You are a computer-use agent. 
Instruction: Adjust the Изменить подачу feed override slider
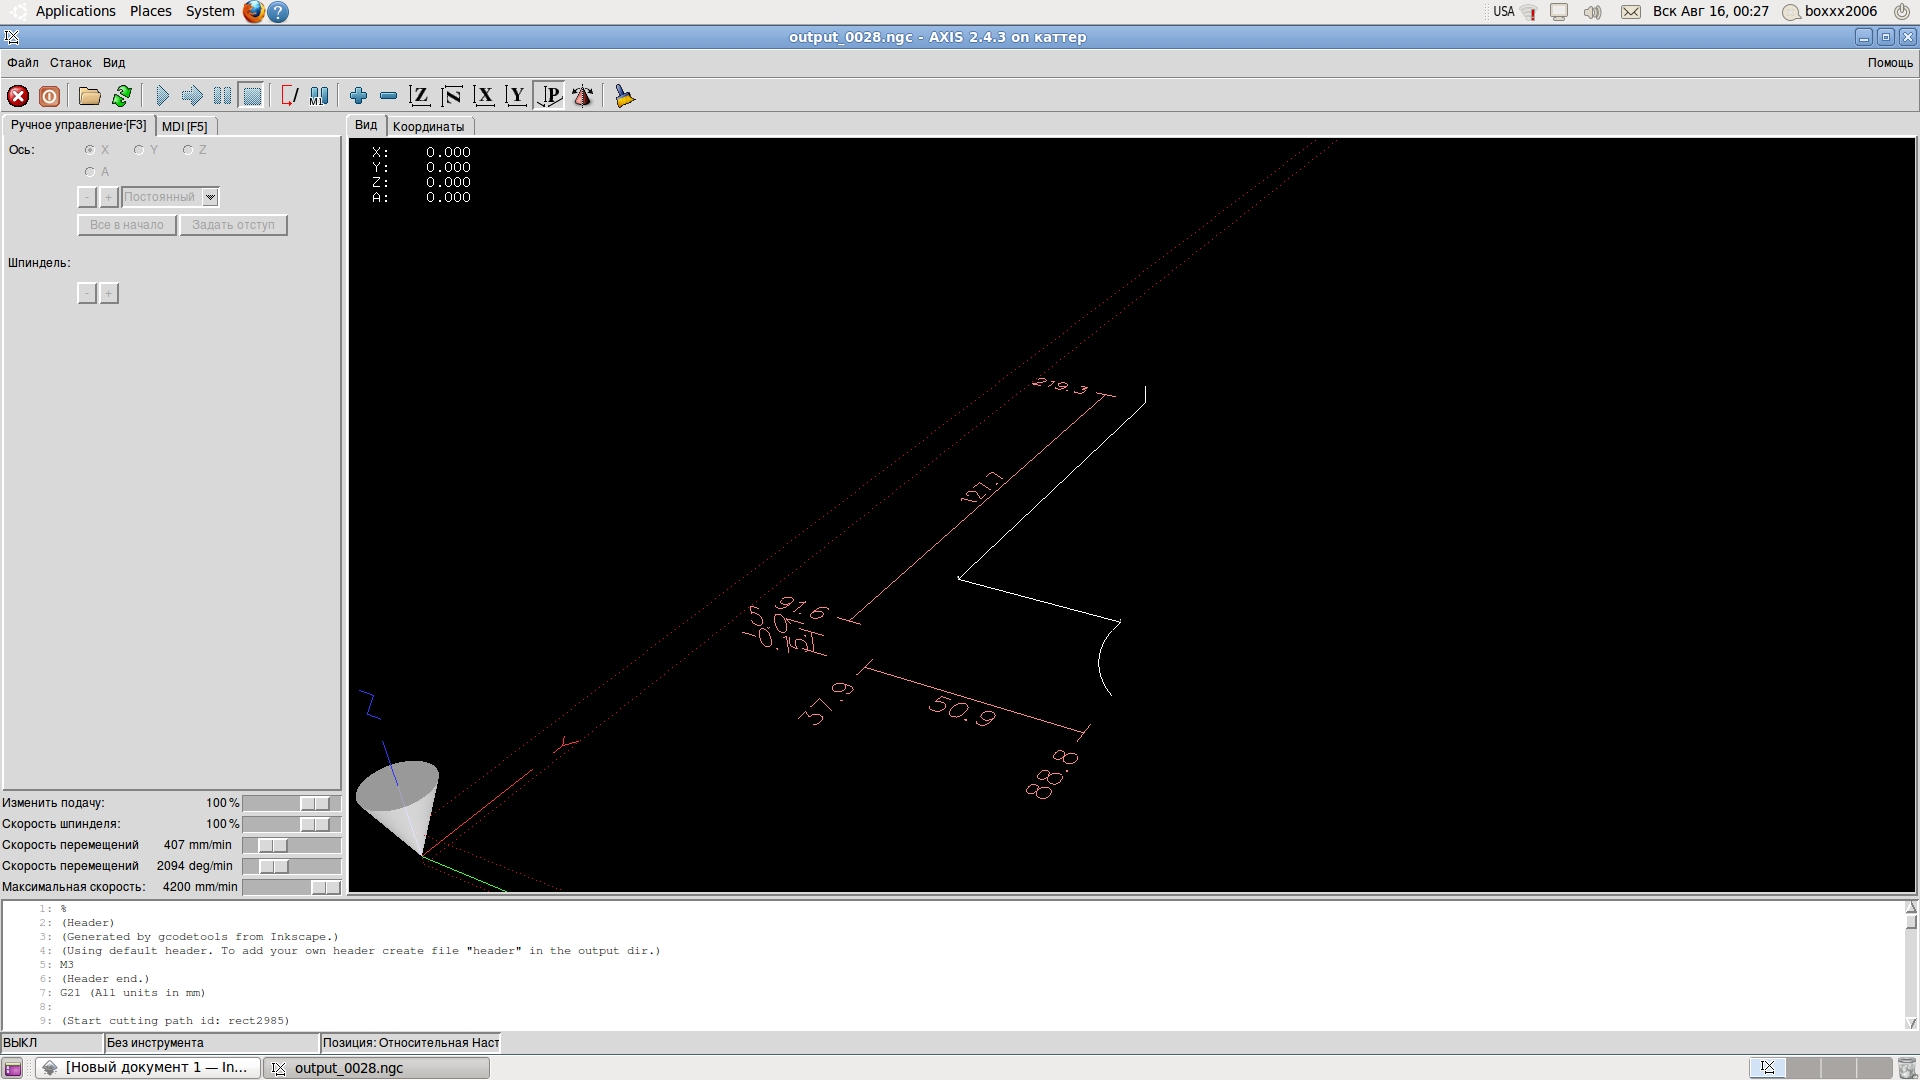[x=314, y=803]
